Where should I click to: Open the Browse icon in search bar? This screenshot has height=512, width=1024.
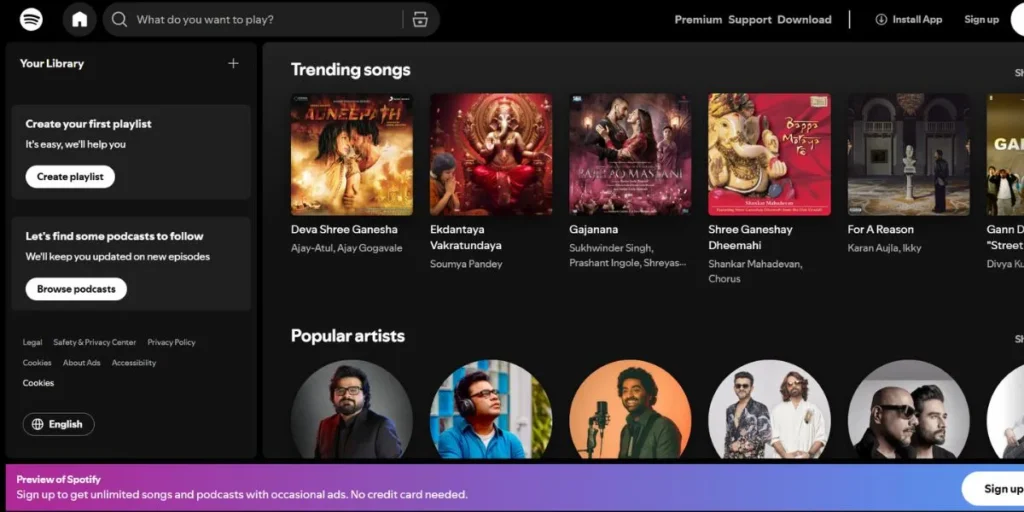click(420, 20)
